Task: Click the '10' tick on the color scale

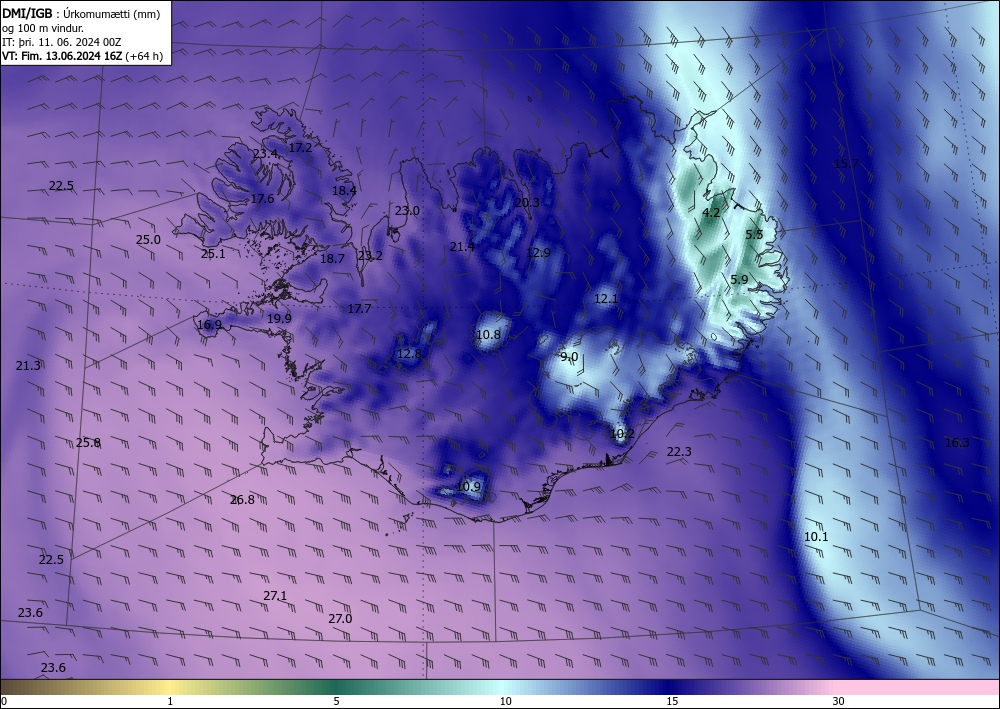Action: point(505,701)
